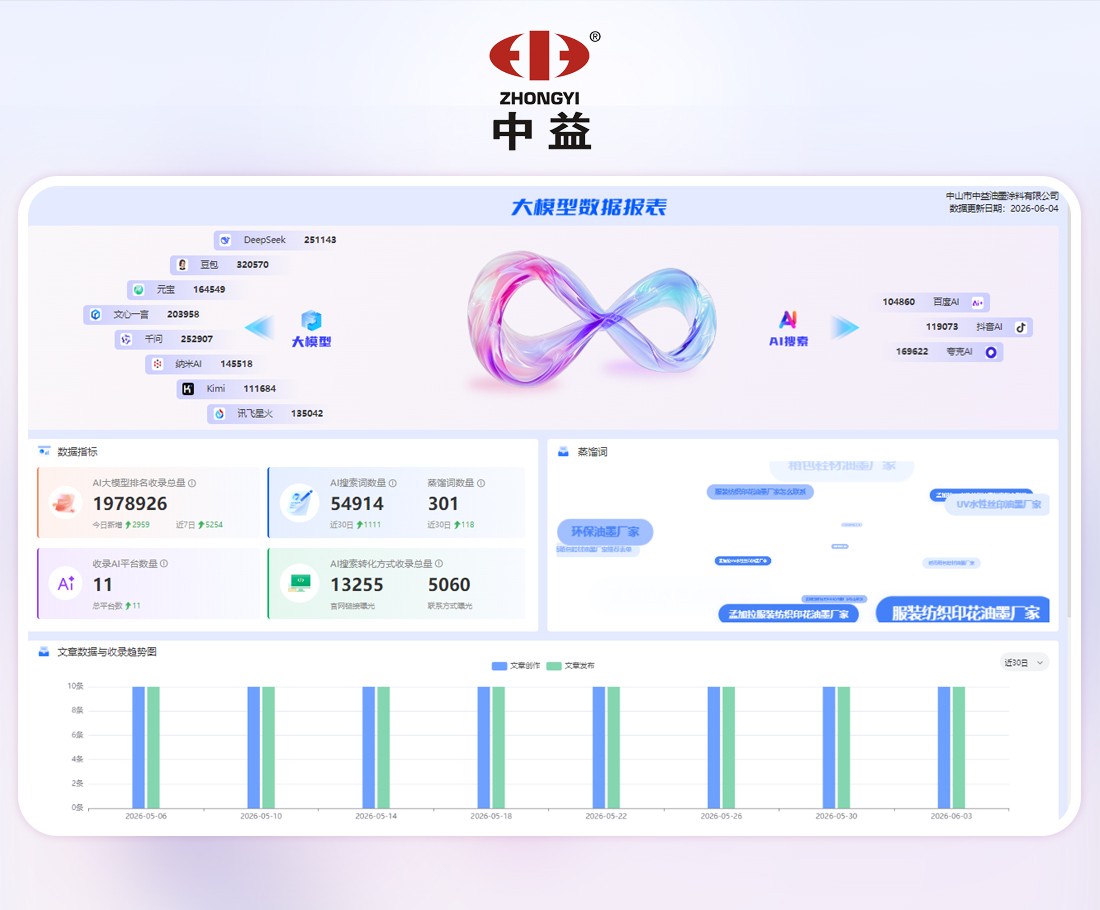Click the 夸克AI circle icon

pos(991,352)
